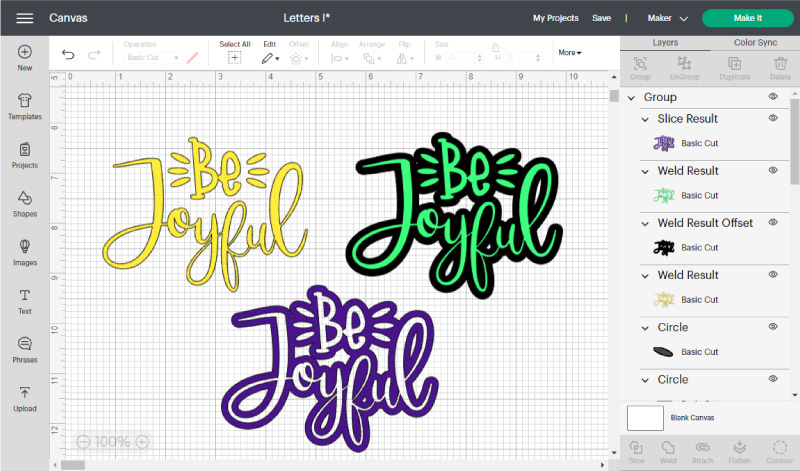
Task: Toggle visibility of Weld Result Offset layer
Action: pyautogui.click(x=773, y=222)
